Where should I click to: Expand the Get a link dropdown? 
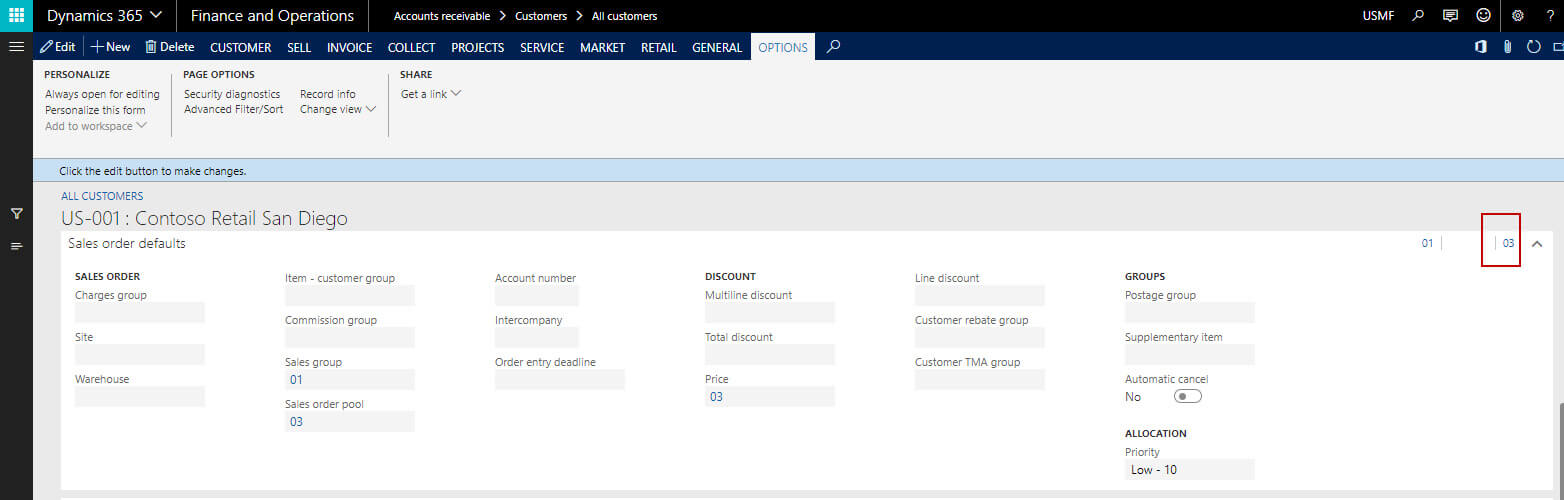click(431, 94)
